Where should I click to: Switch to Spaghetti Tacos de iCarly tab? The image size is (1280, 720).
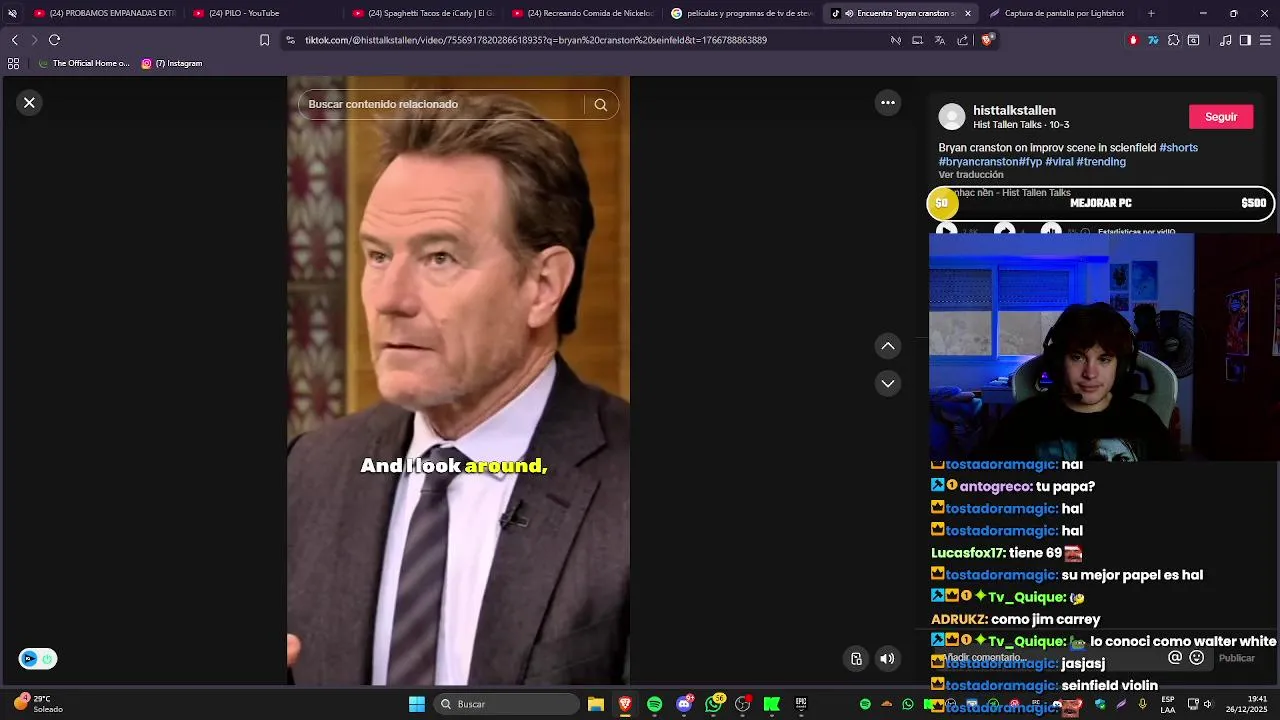[x=422, y=13]
